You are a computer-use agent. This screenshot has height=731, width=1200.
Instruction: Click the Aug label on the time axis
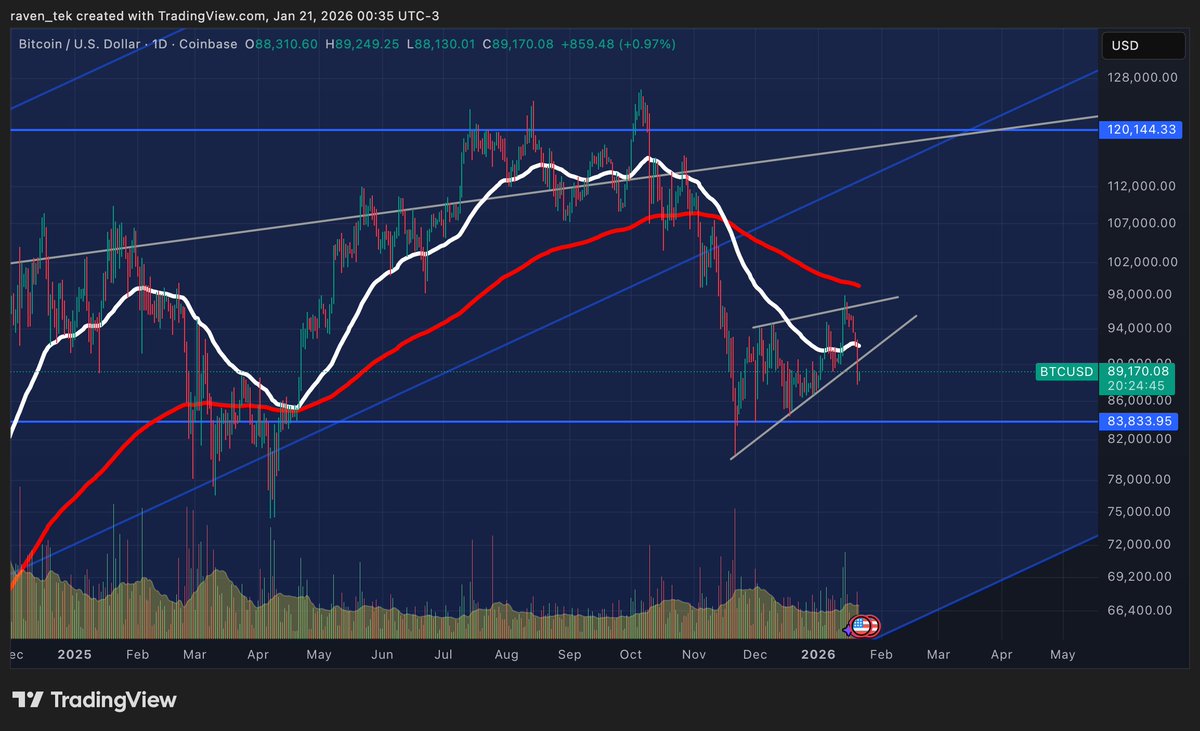coord(506,655)
